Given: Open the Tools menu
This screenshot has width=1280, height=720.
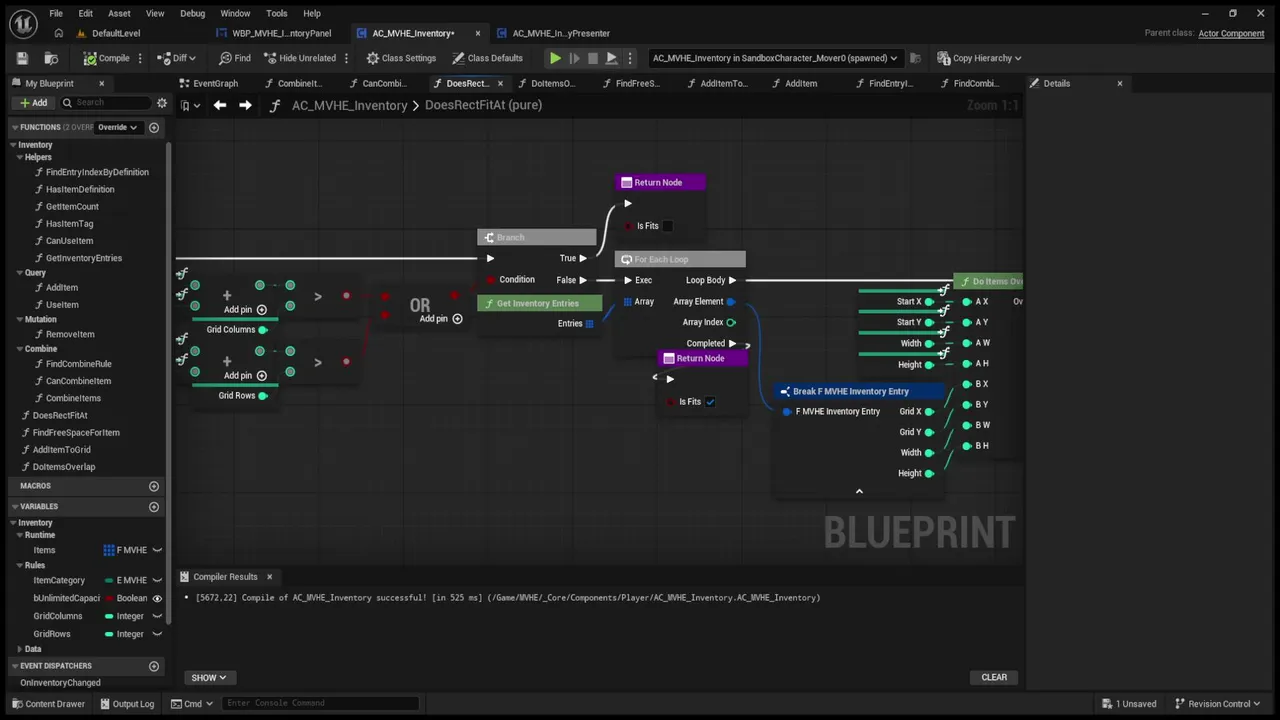Looking at the screenshot, I should tap(277, 13).
